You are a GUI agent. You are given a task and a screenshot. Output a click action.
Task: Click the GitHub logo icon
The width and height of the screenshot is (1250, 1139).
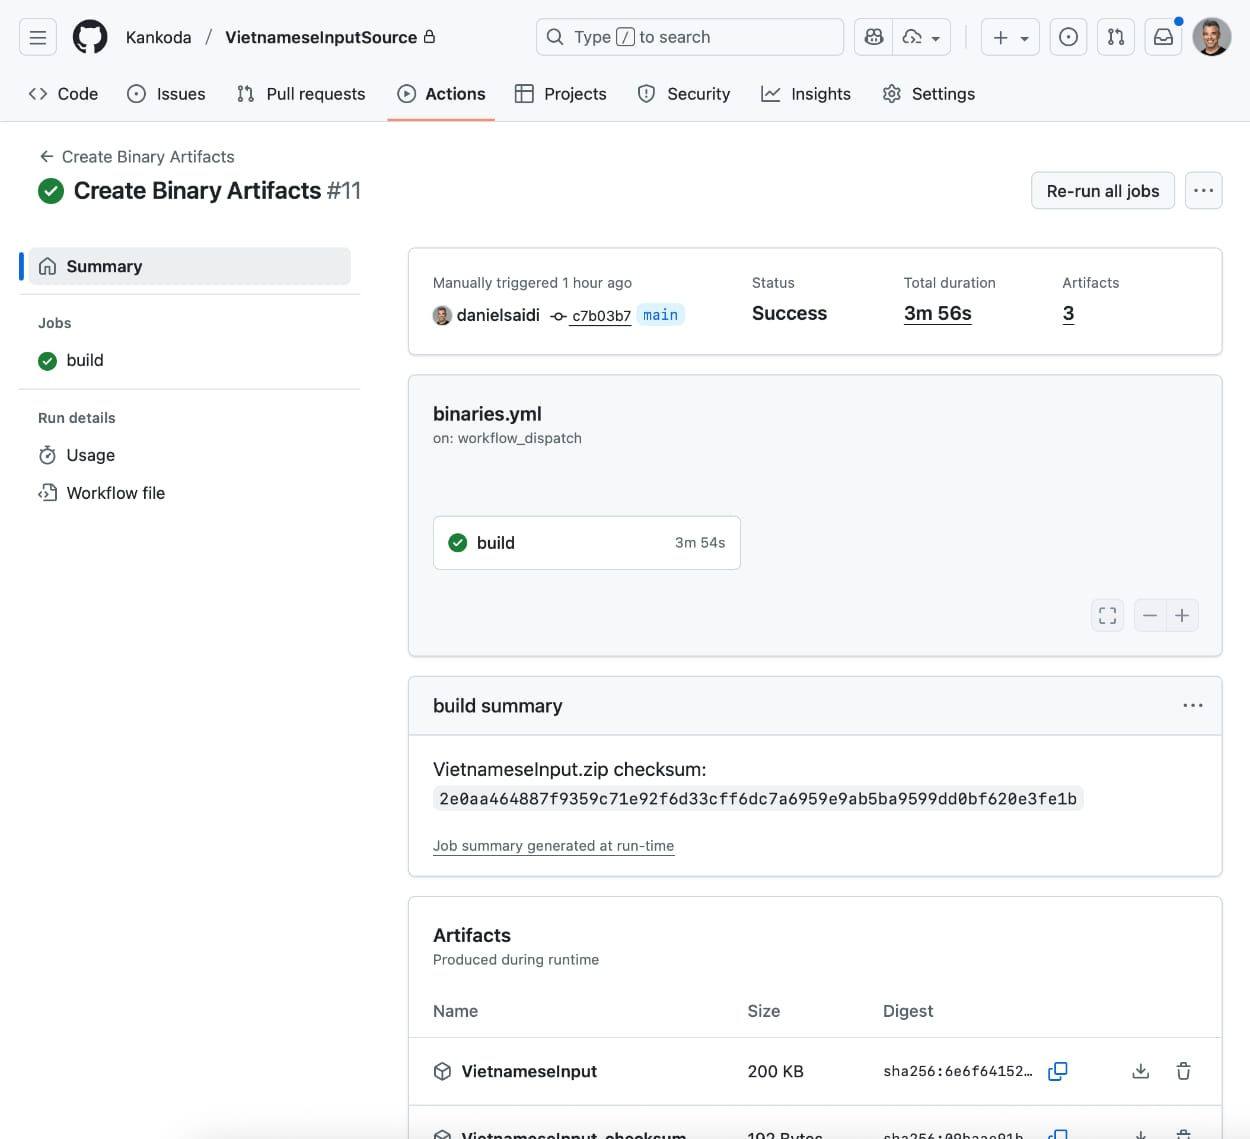[90, 37]
